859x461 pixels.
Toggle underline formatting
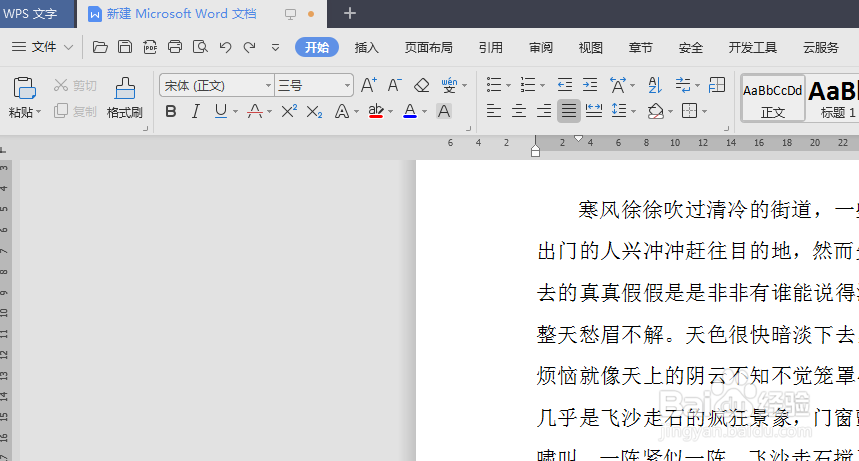[220, 111]
